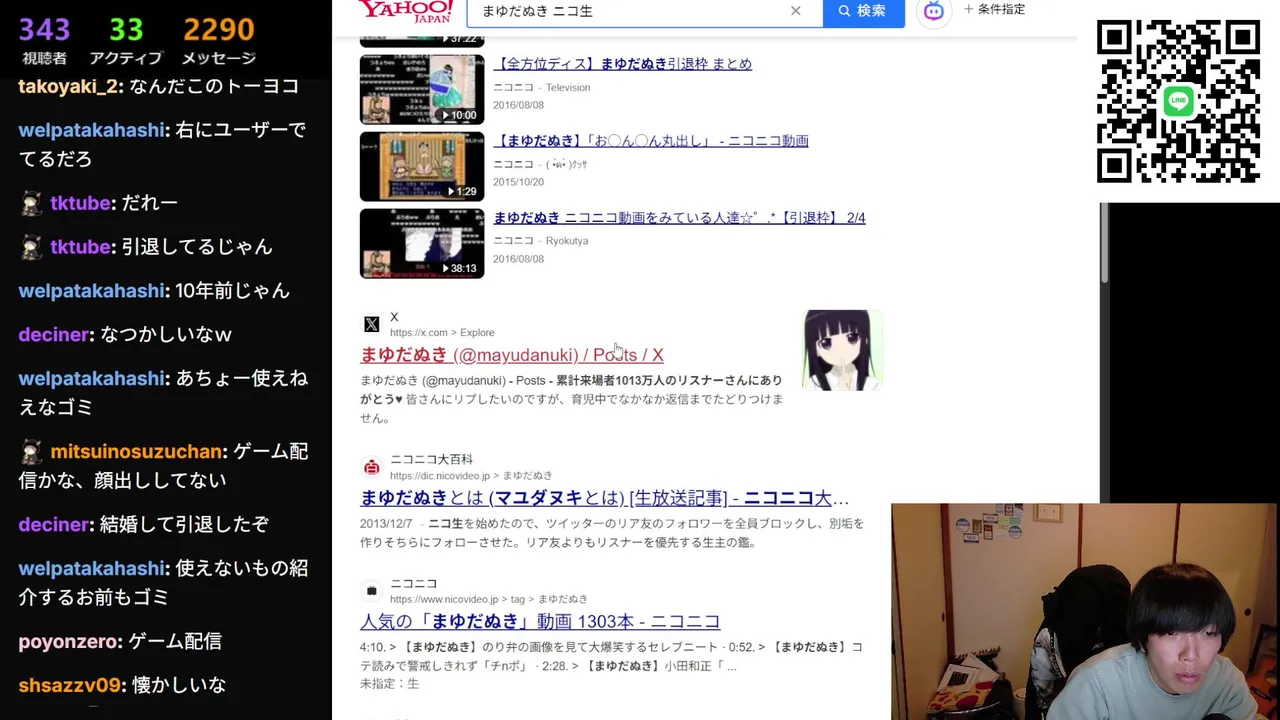
Task: Open the 条件指定 search conditions option
Action: pos(995,10)
